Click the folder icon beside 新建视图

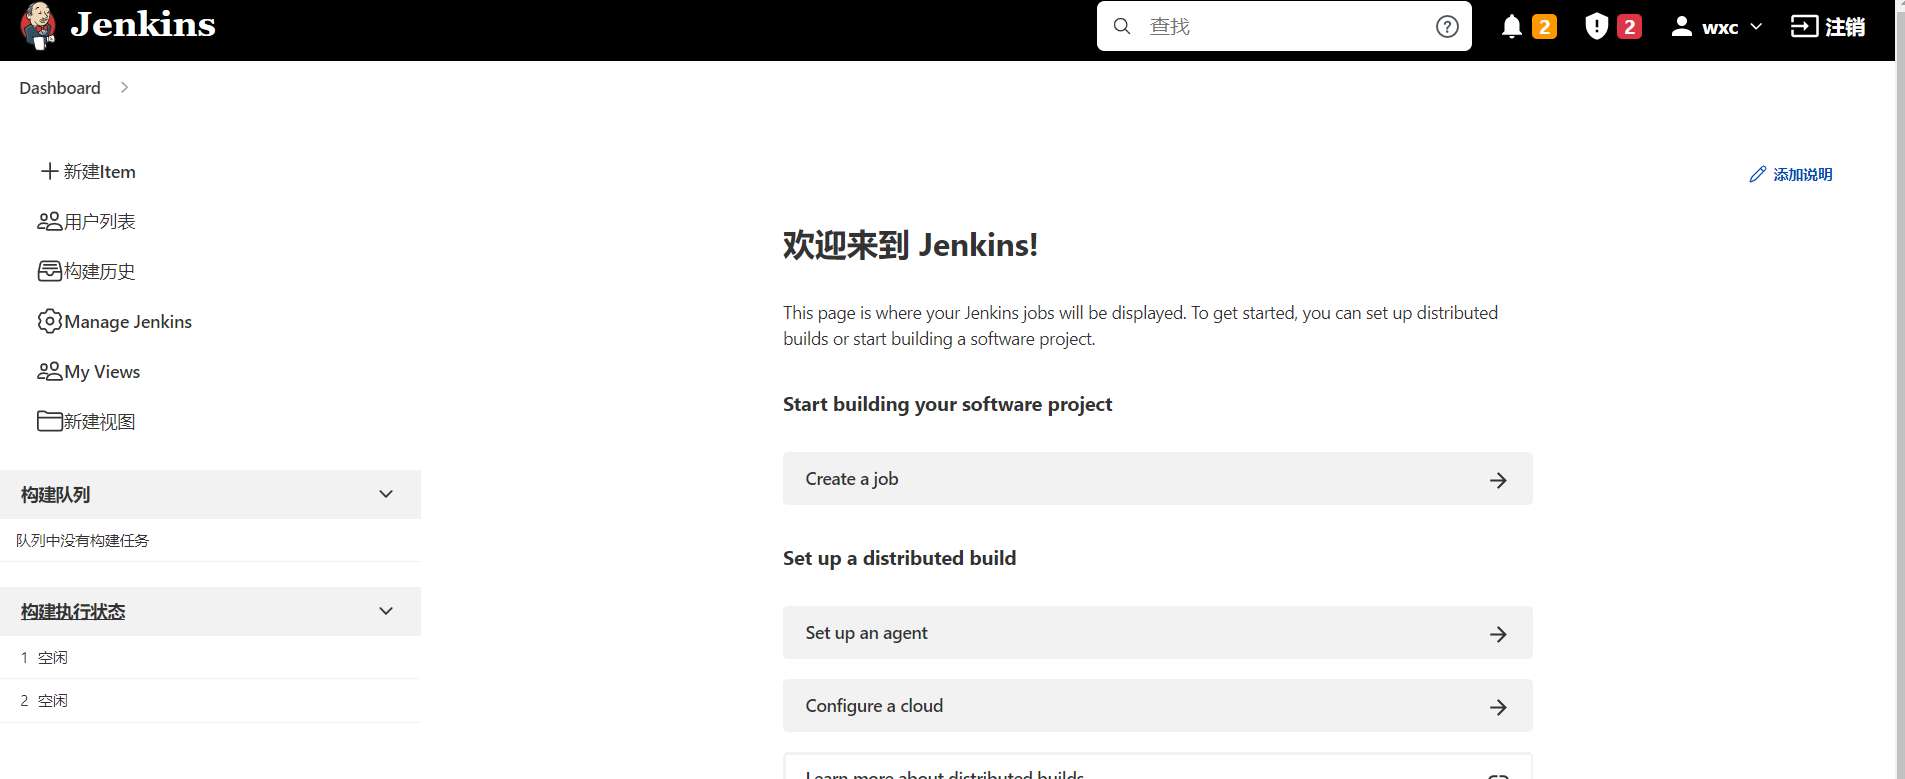(50, 421)
